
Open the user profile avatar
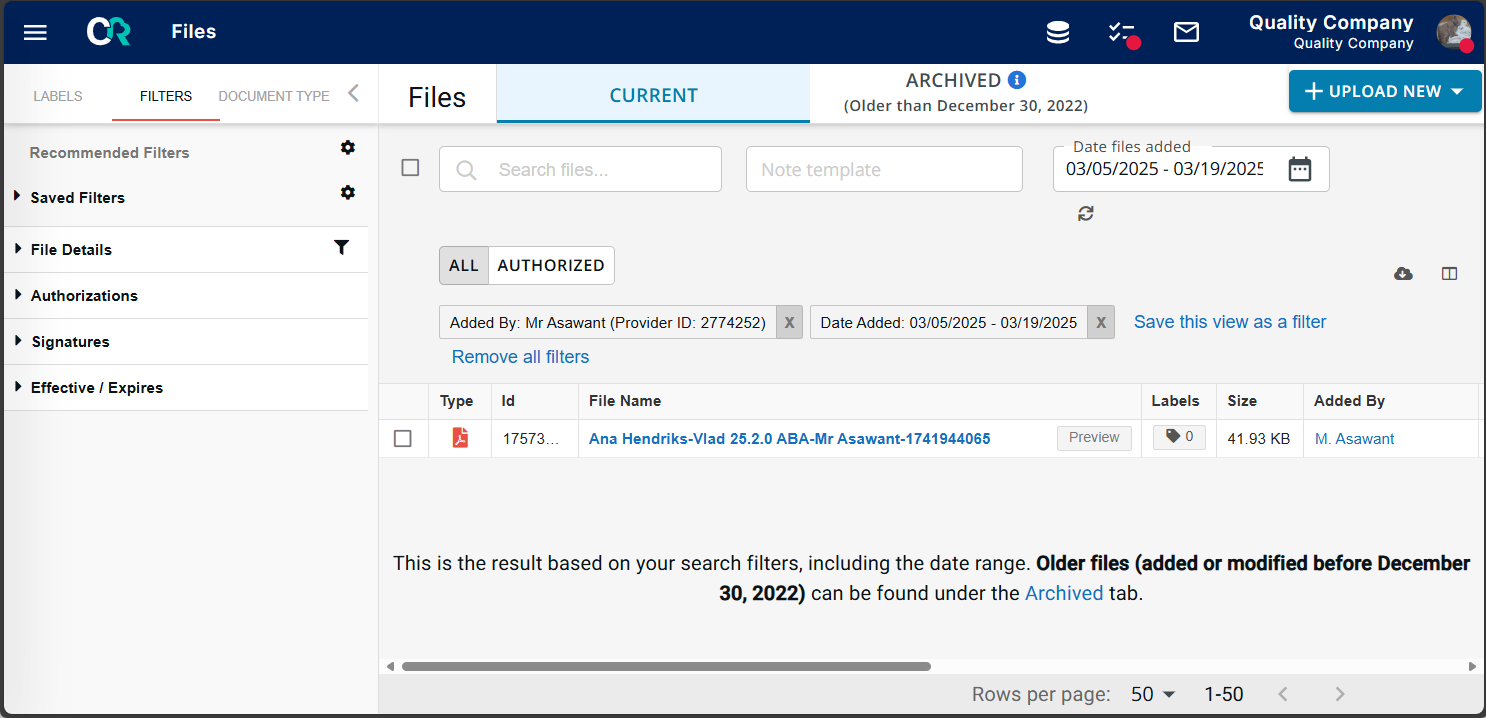[1453, 32]
